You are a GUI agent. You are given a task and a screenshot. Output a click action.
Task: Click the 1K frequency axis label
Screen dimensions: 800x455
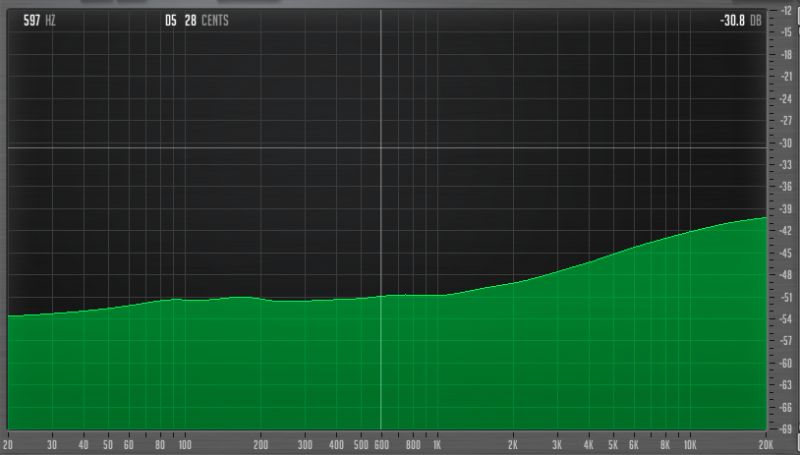tap(437, 444)
